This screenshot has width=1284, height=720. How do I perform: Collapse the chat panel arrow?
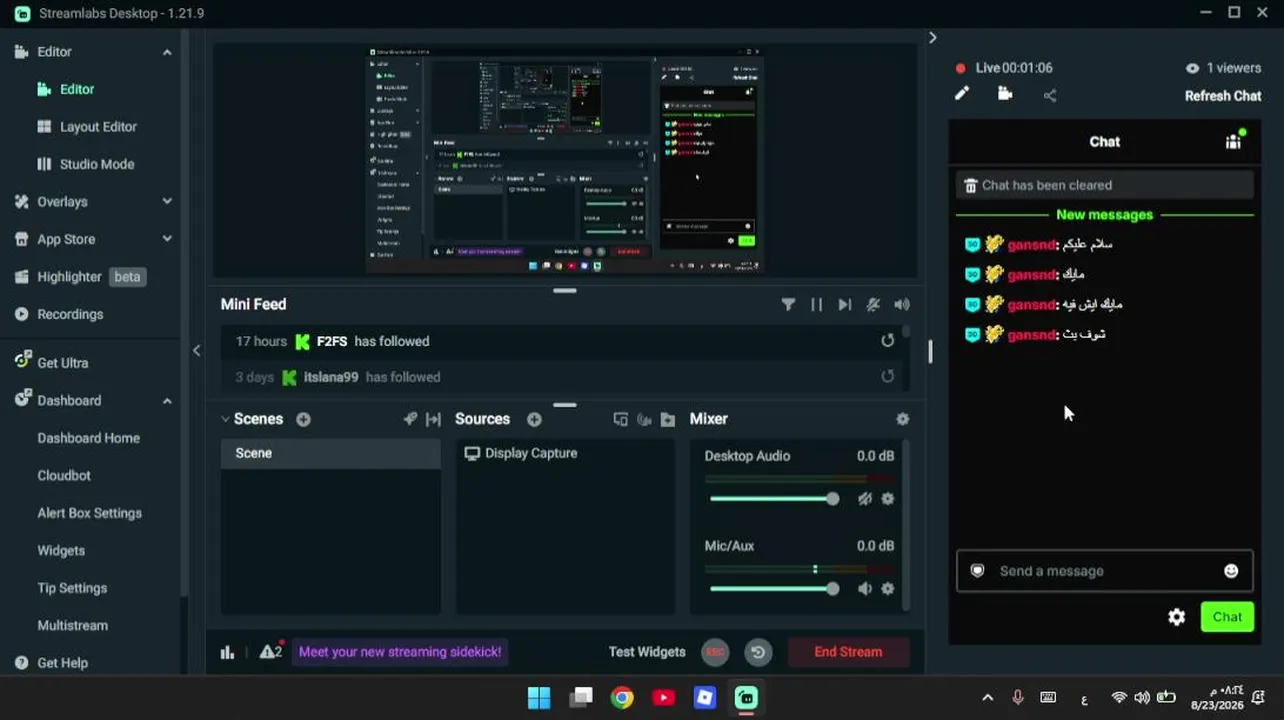(x=932, y=38)
